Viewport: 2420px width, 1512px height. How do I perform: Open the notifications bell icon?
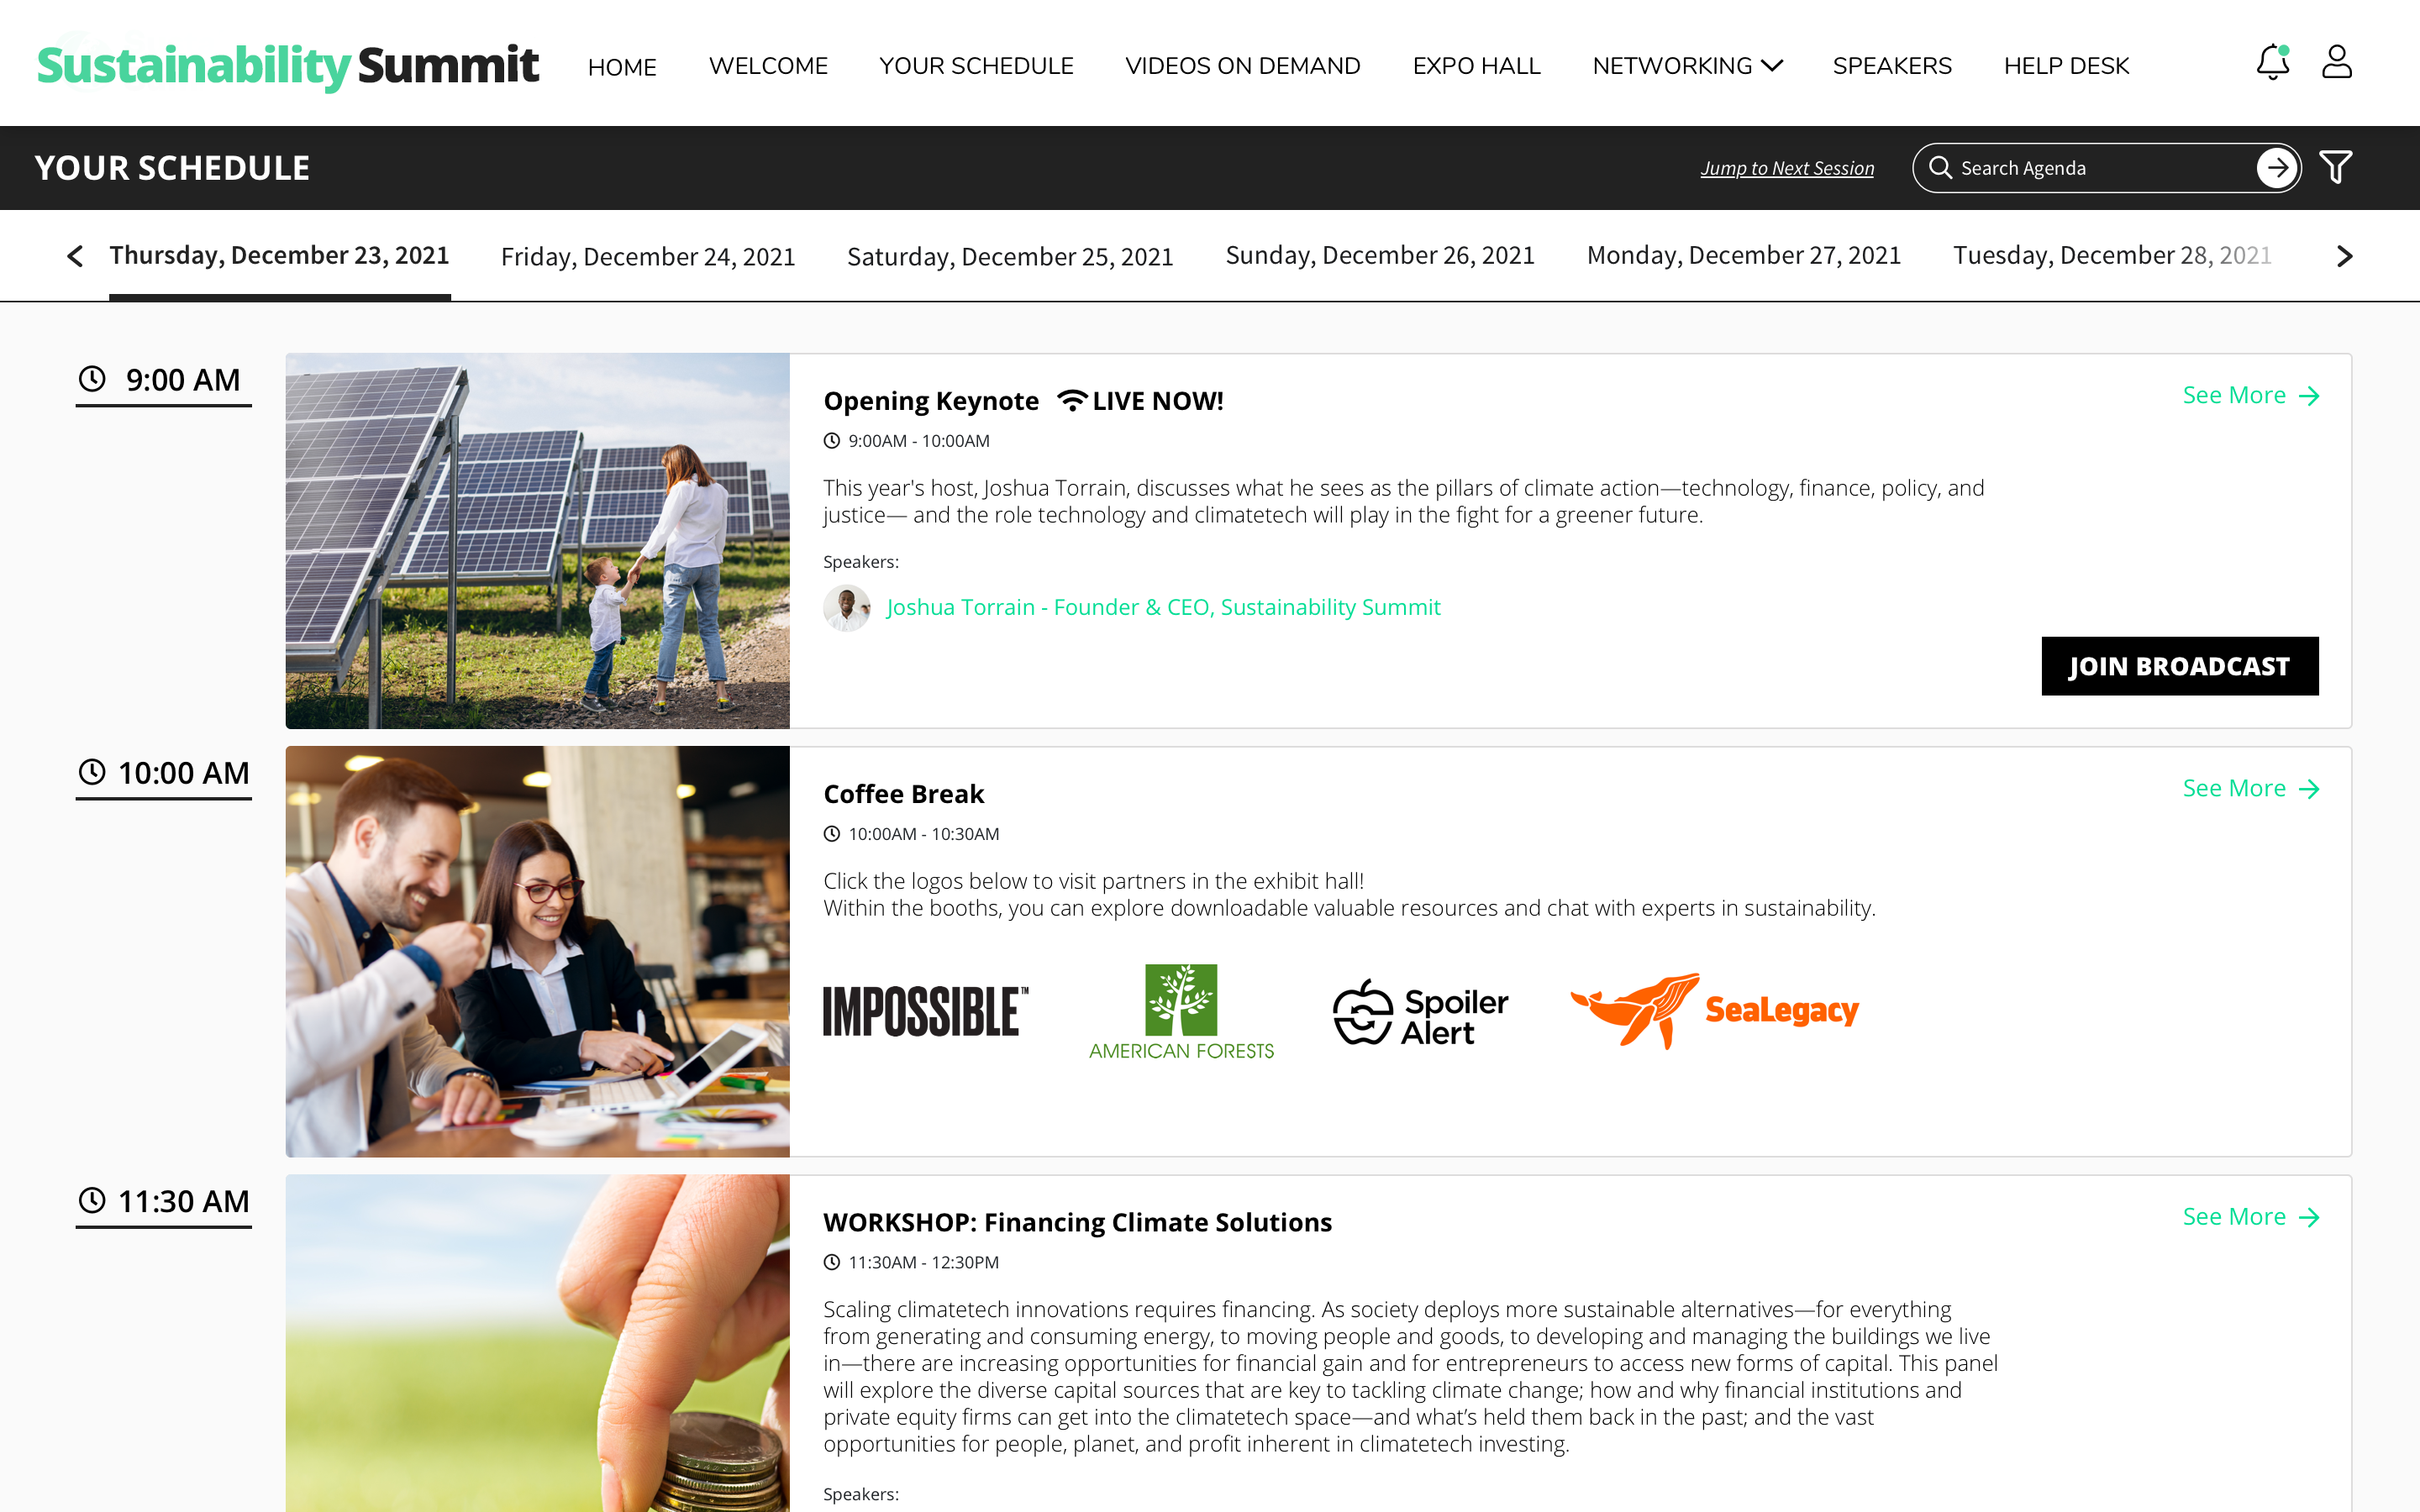tap(2272, 63)
